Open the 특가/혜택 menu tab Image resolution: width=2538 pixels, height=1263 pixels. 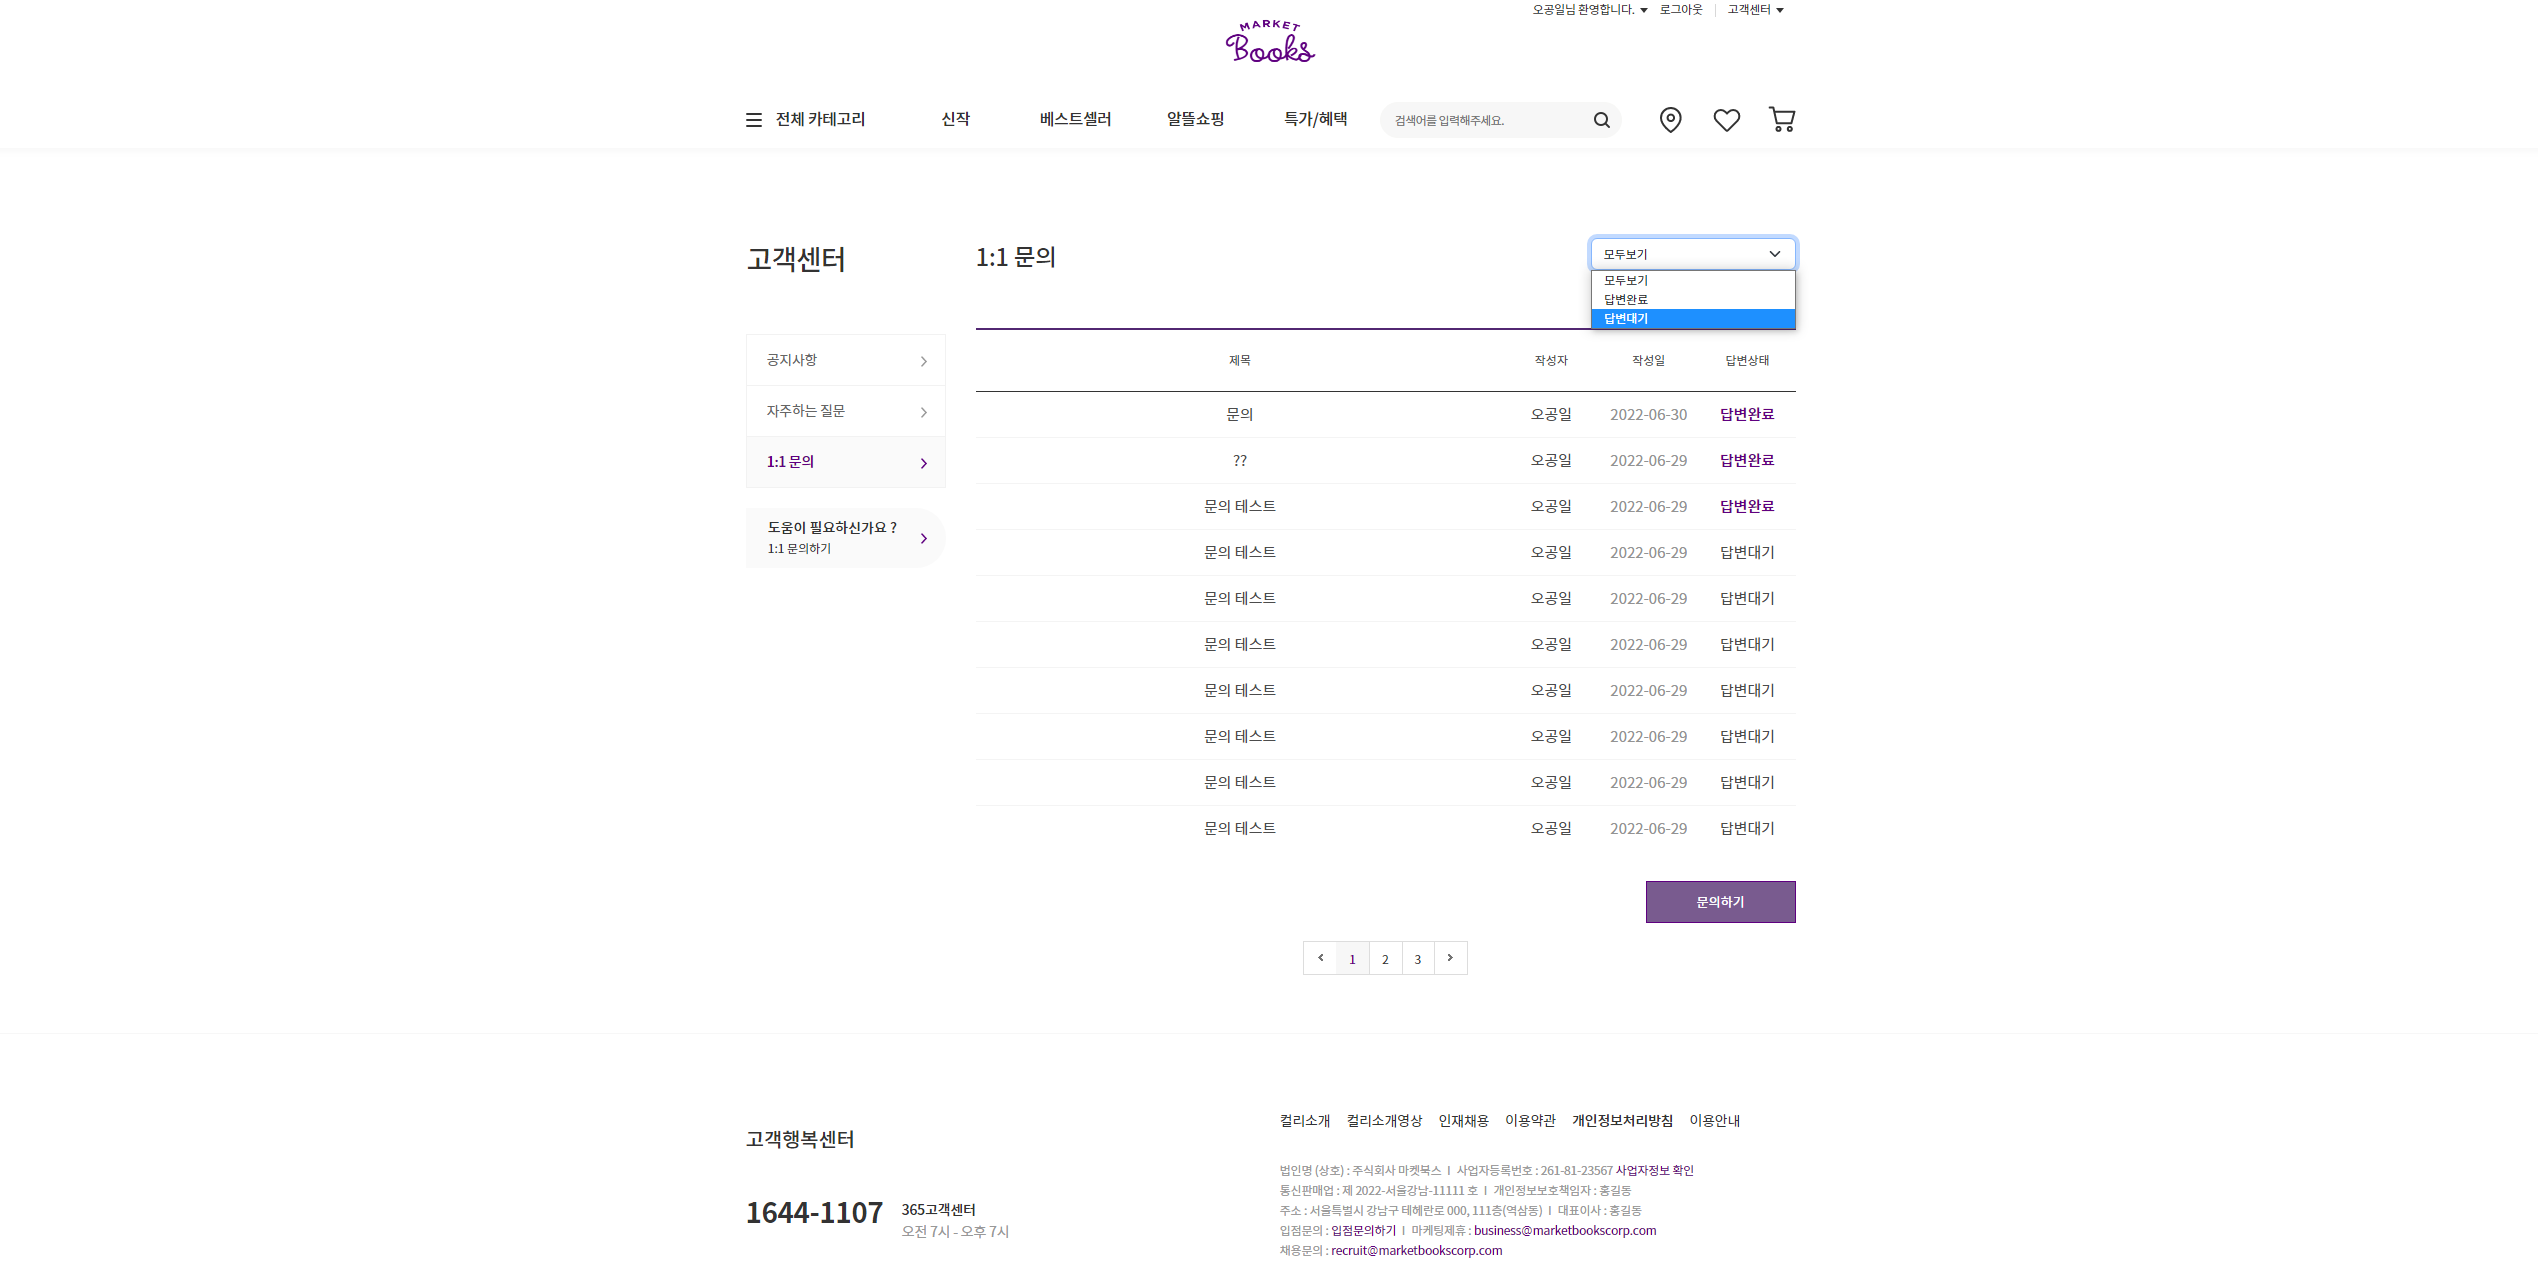(1315, 119)
